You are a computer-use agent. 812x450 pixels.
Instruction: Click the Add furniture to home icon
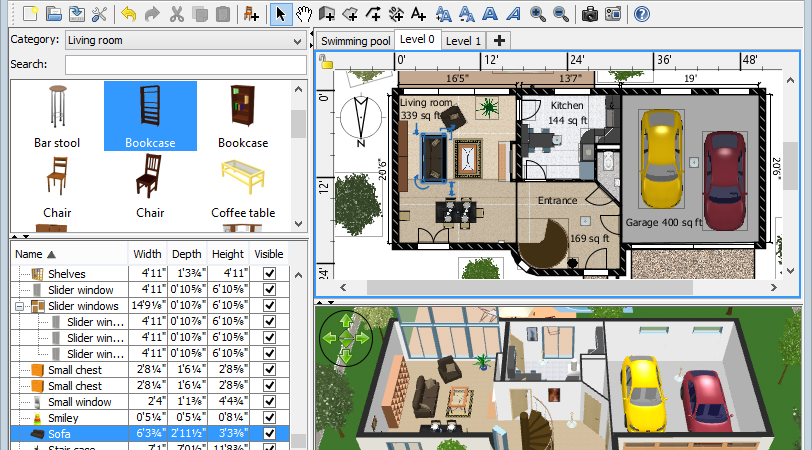(x=251, y=14)
